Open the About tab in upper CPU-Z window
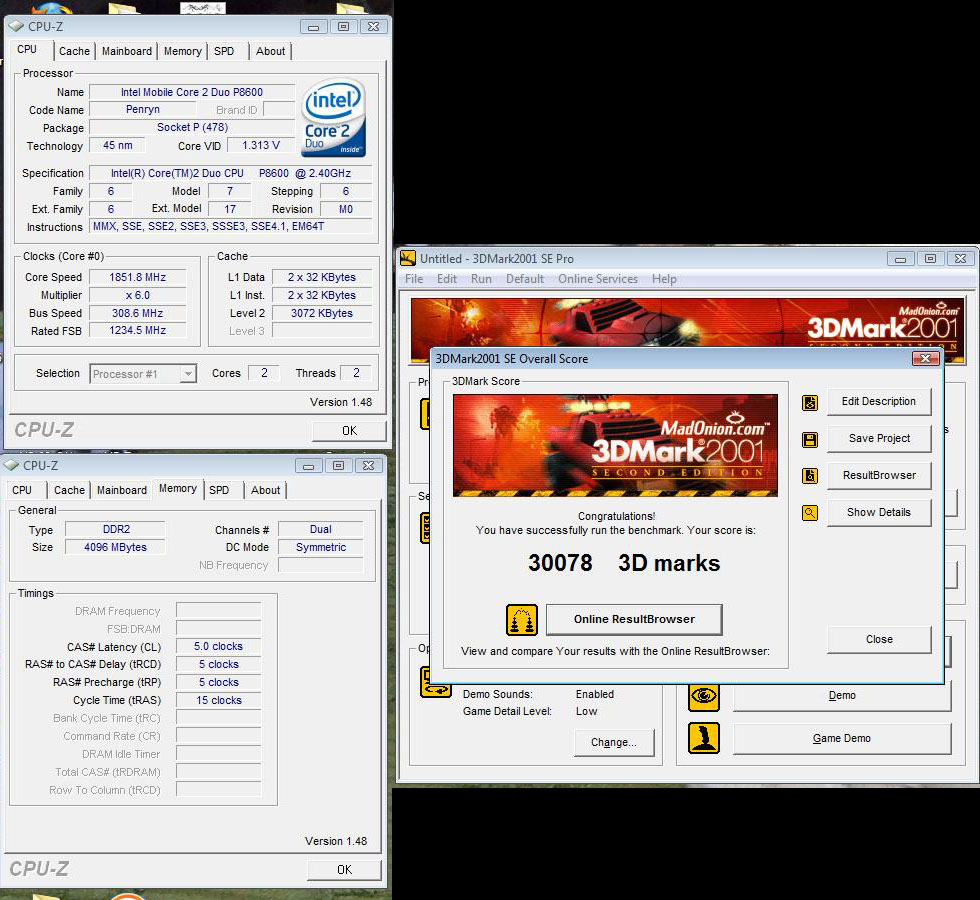The width and height of the screenshot is (980, 900). coord(270,51)
